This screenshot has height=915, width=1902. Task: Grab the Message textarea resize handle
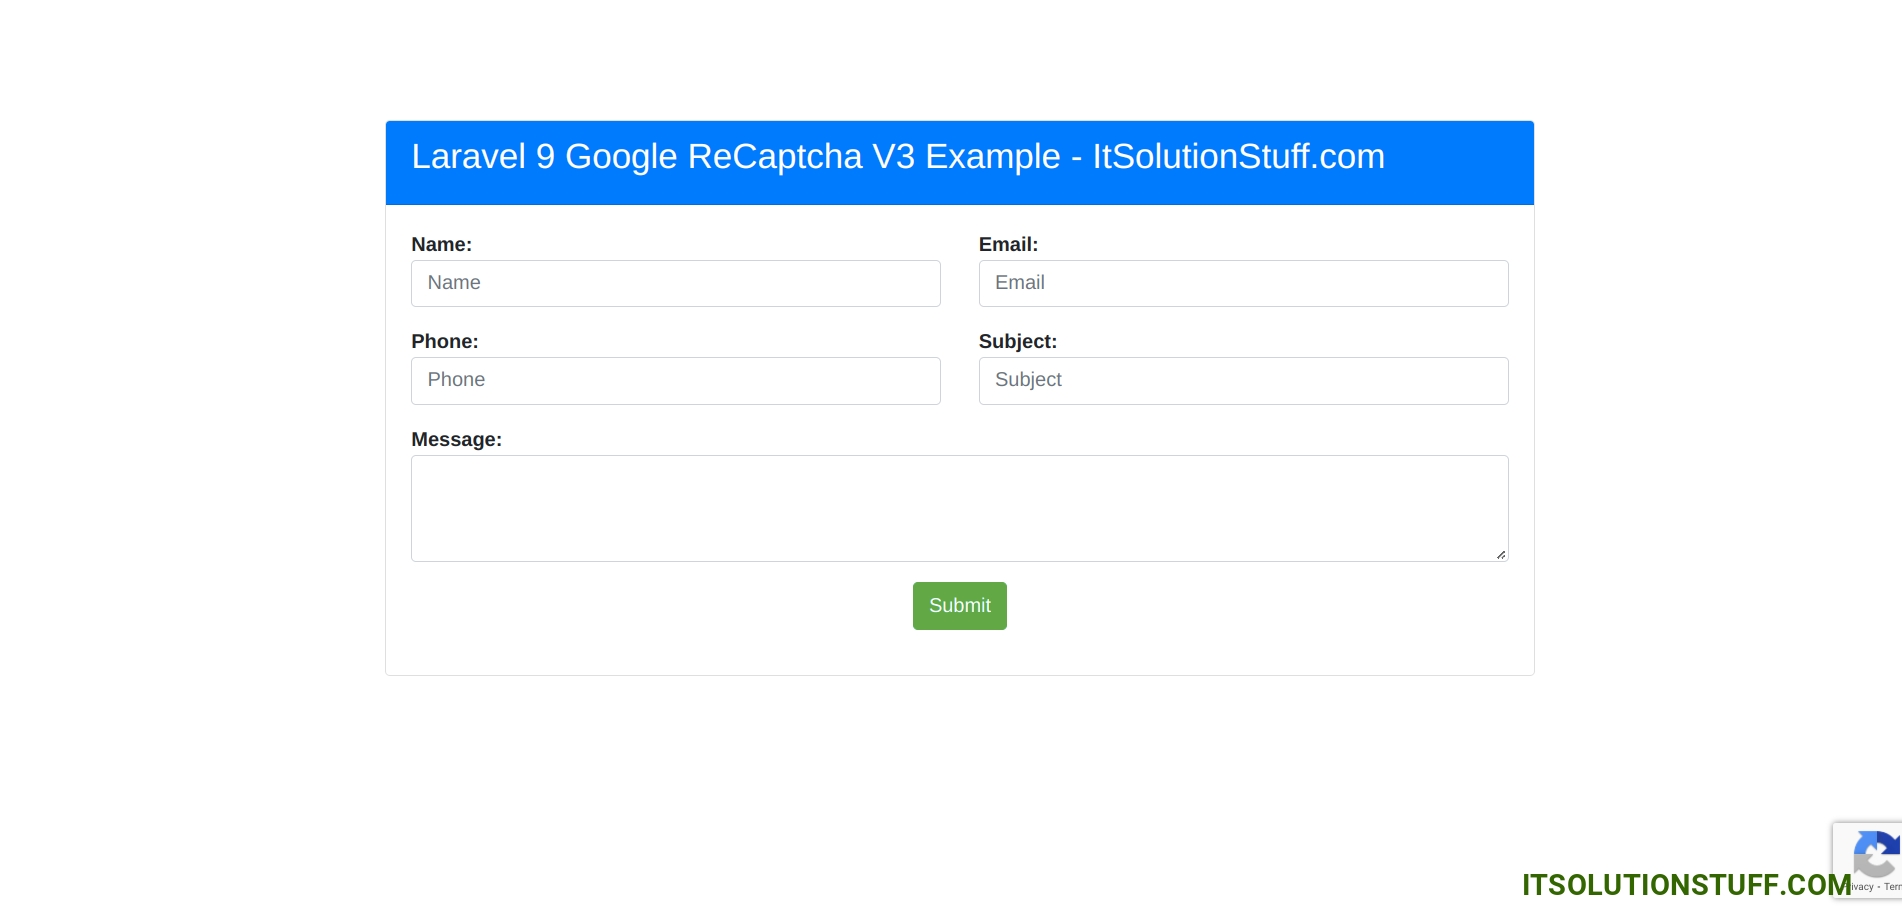(1500, 554)
